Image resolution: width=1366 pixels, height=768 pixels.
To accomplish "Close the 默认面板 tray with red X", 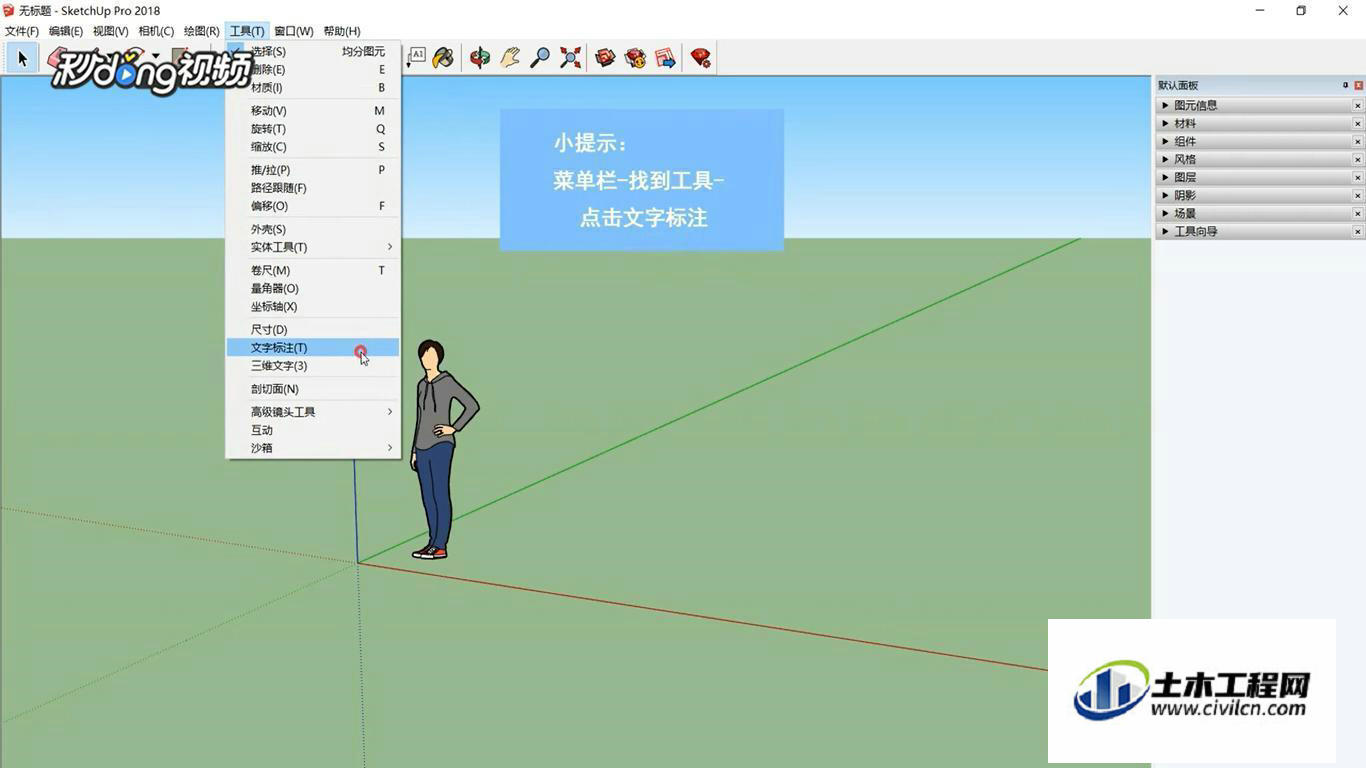I will click(x=1358, y=85).
